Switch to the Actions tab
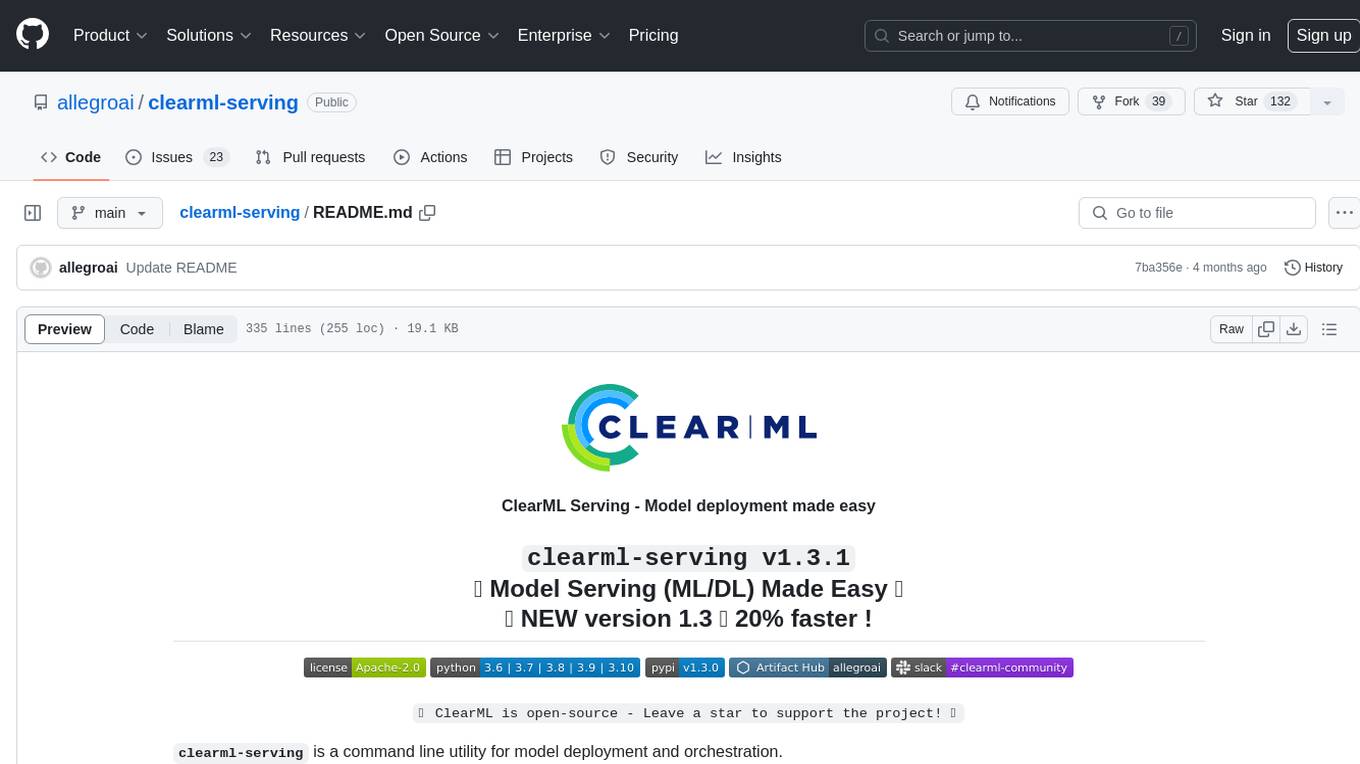Screen dimensions: 1360x764 [430, 157]
